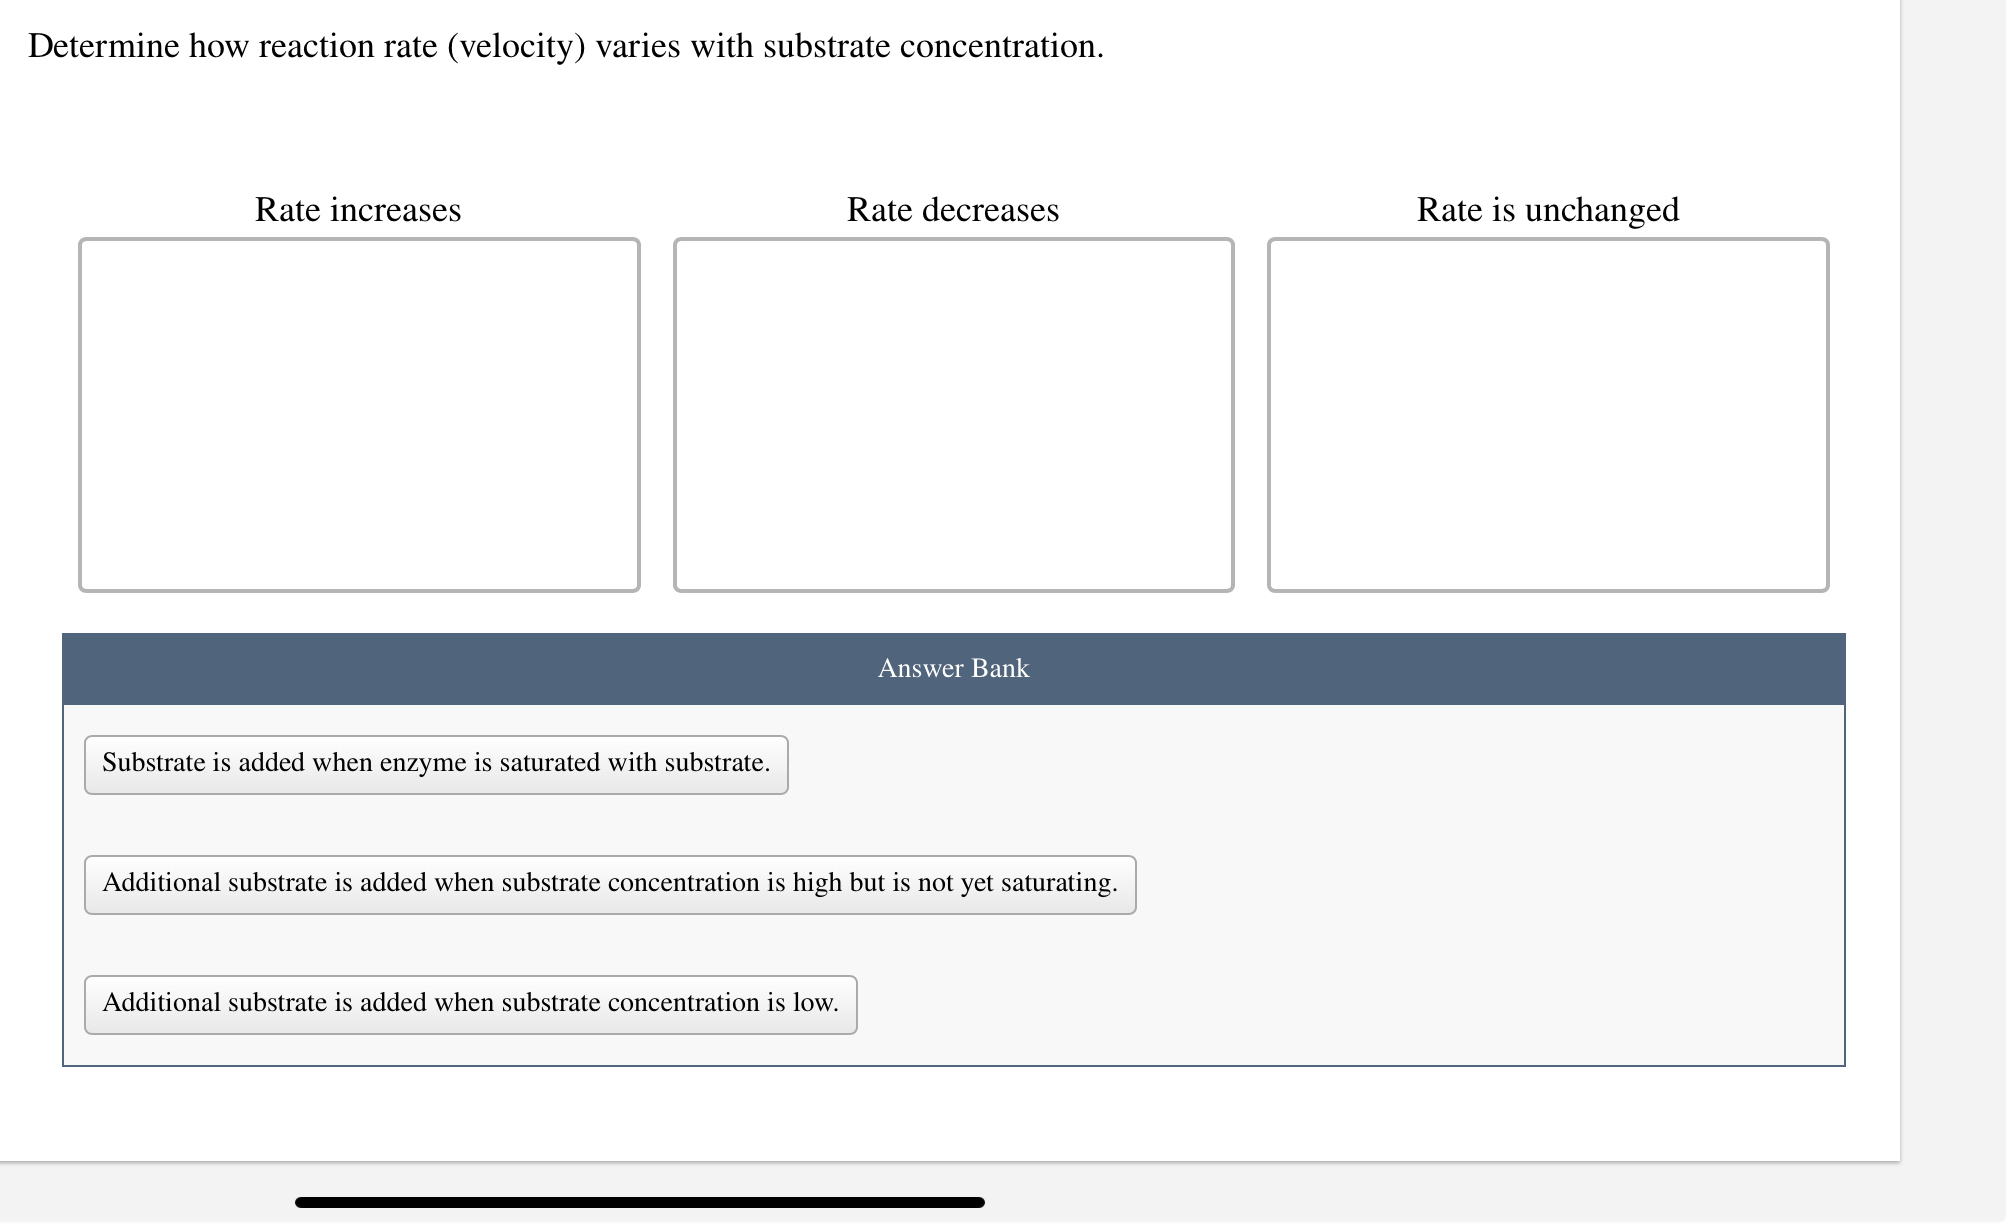Click the word 'Determine' in the question

103,46
